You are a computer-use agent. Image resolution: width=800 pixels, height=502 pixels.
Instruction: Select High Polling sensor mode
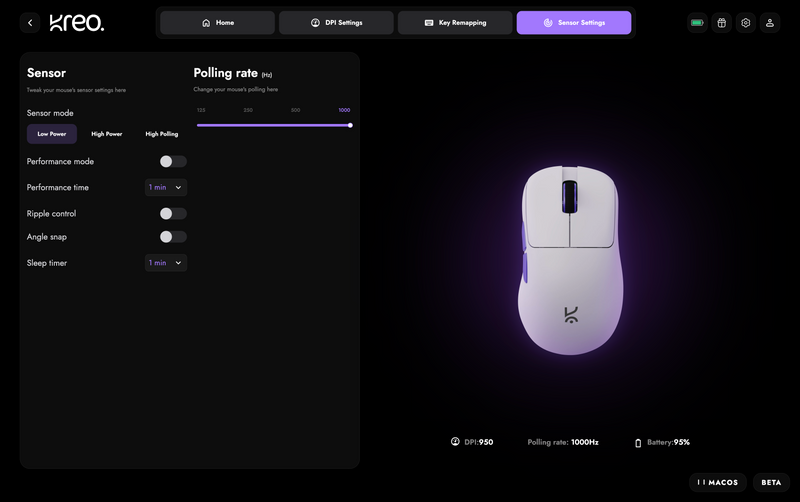[x=162, y=134]
